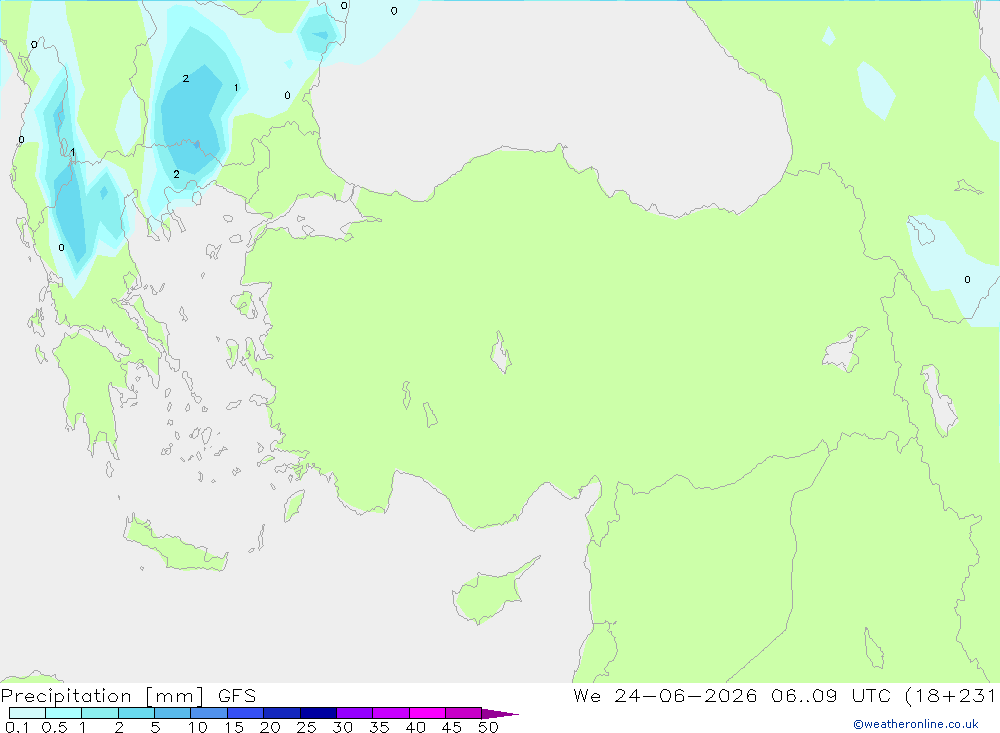Click the 10–15 mm blue legend swatch
Image resolution: width=1000 pixels, height=733 pixels.
click(209, 713)
